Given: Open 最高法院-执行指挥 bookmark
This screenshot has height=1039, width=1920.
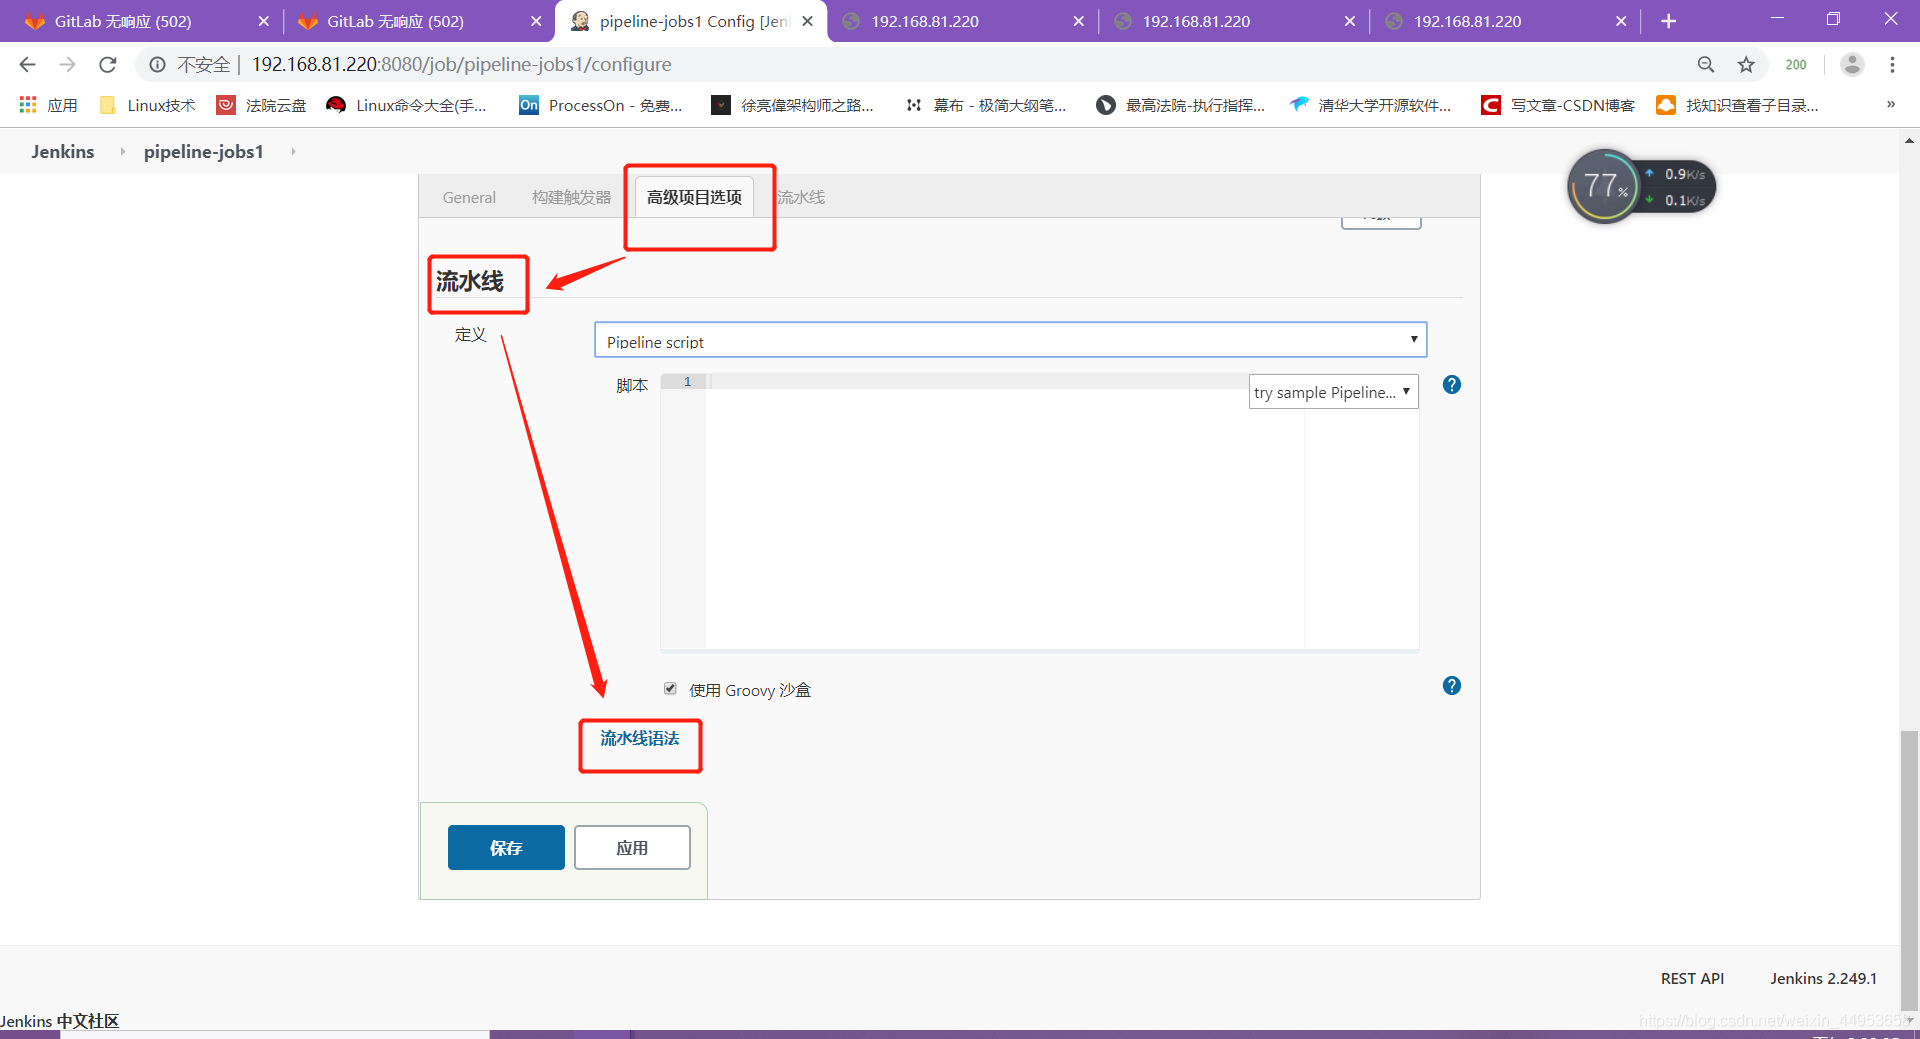Looking at the screenshot, I should click(1181, 105).
